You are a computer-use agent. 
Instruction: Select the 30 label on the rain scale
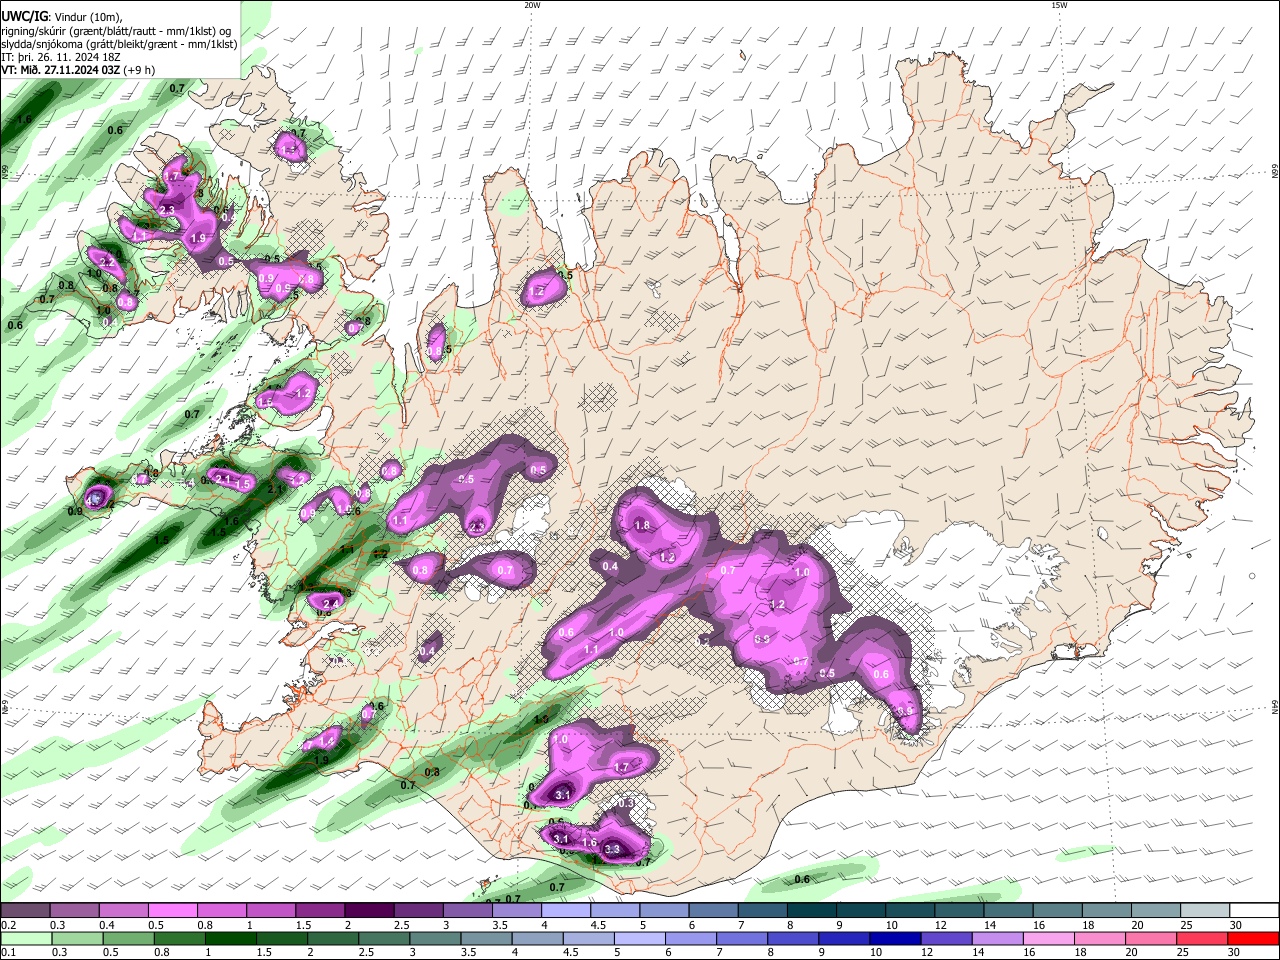click(x=1236, y=952)
